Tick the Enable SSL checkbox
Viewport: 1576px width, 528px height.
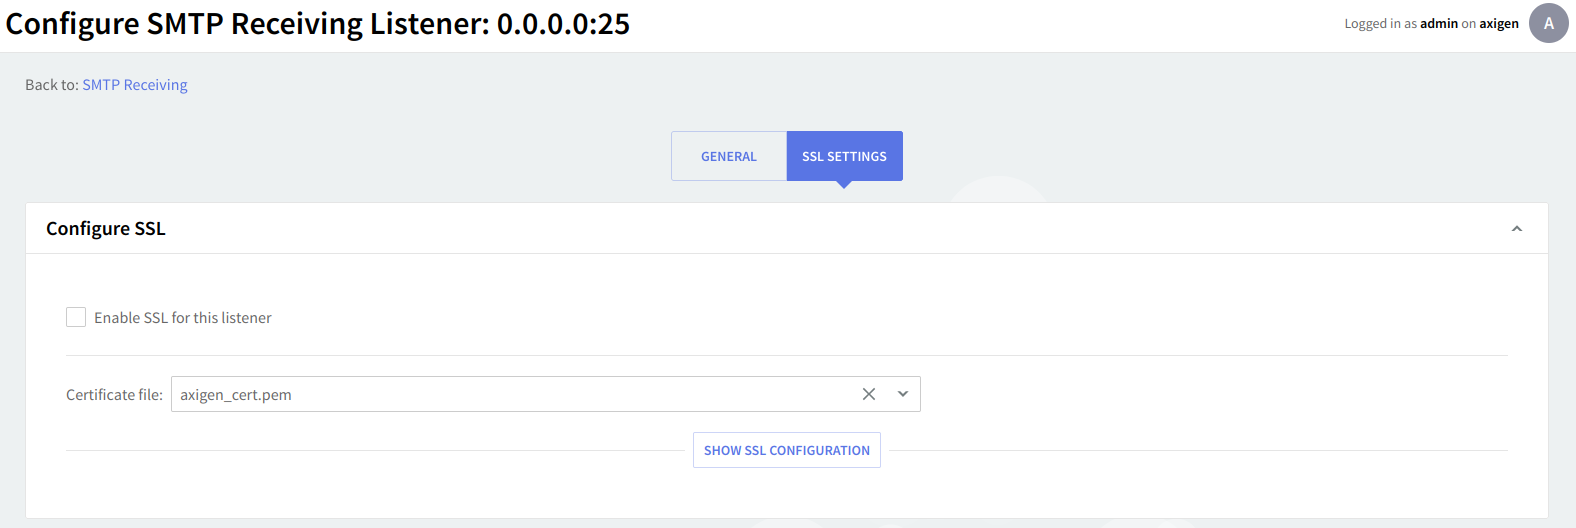[76, 317]
